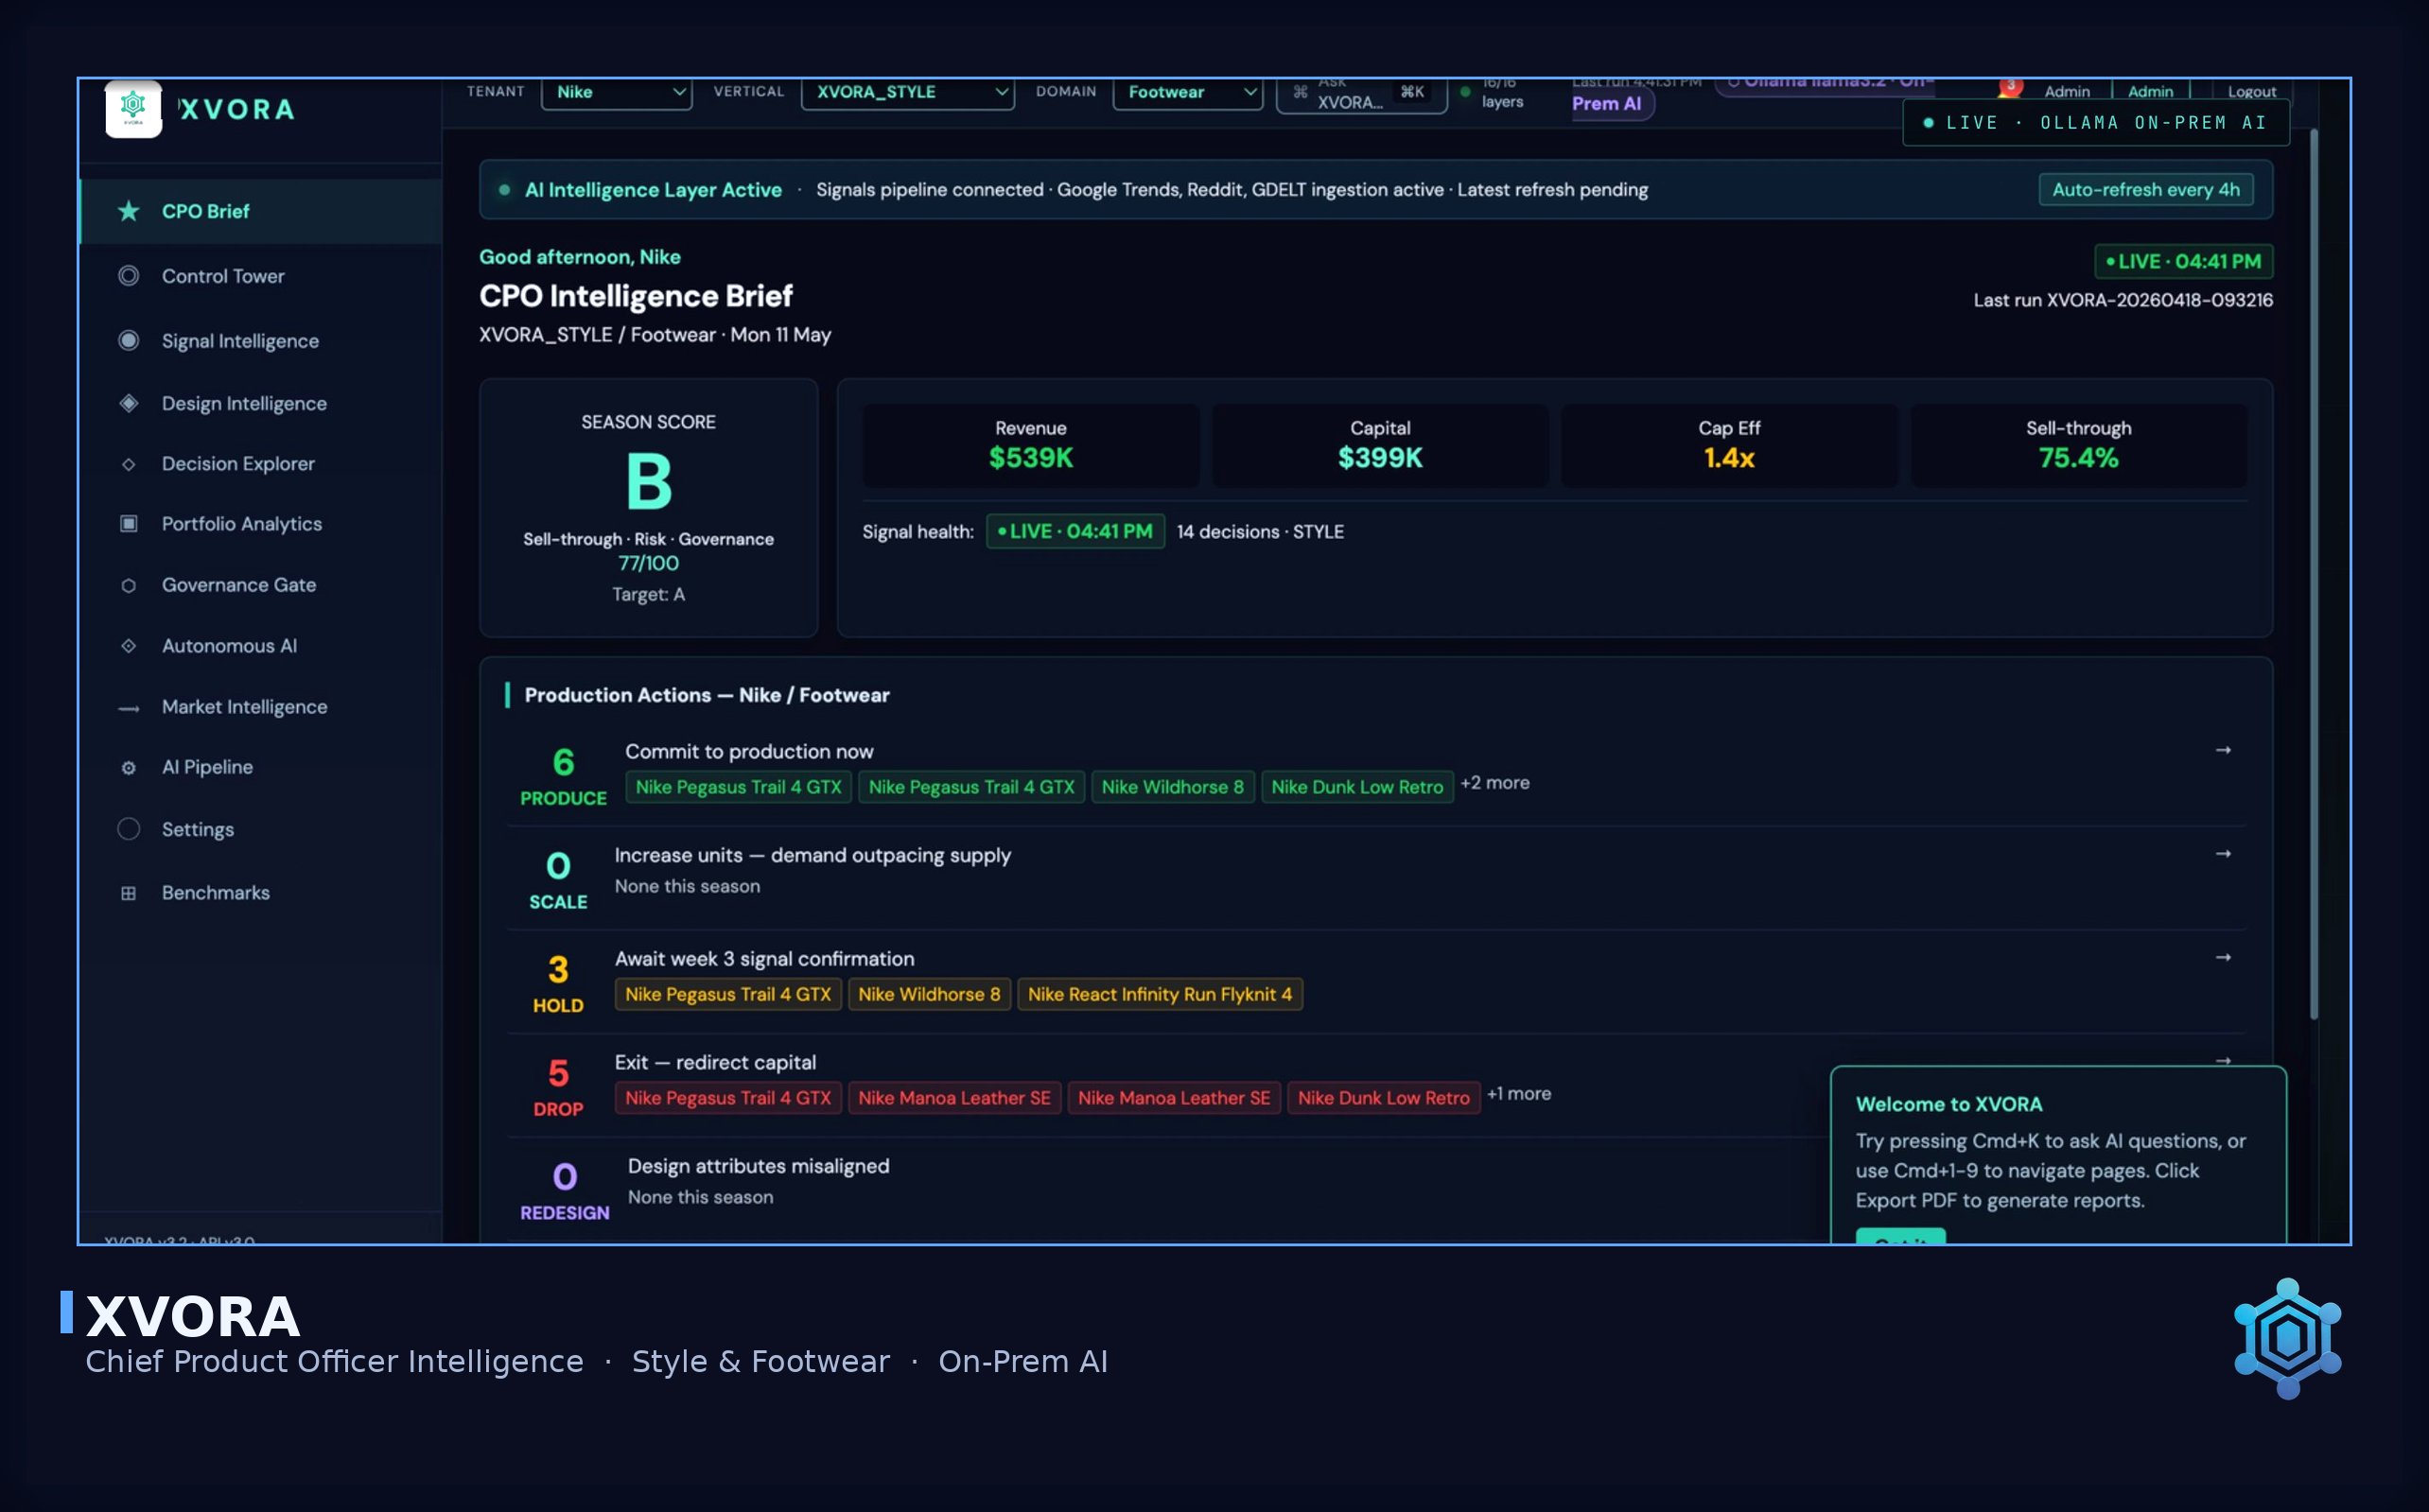
Task: Click the red Nike Pegasus Trail 4 GTX tag
Action: 728,1098
